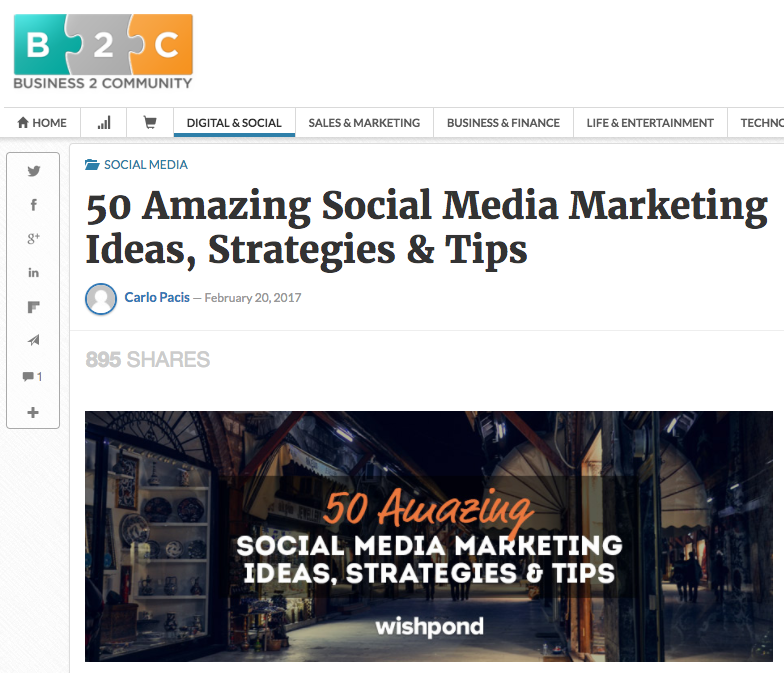Expand more sharing options plus icon
784x673 pixels.
(x=33, y=412)
